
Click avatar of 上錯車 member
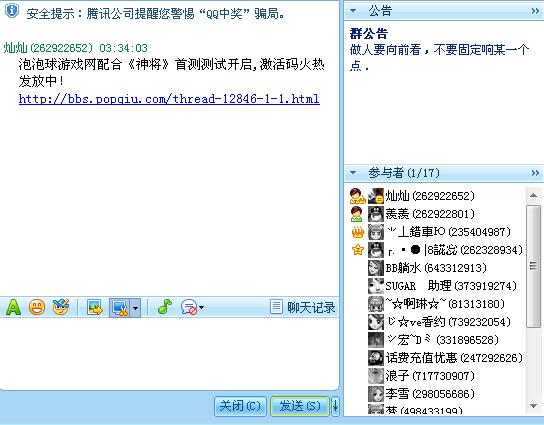point(376,232)
